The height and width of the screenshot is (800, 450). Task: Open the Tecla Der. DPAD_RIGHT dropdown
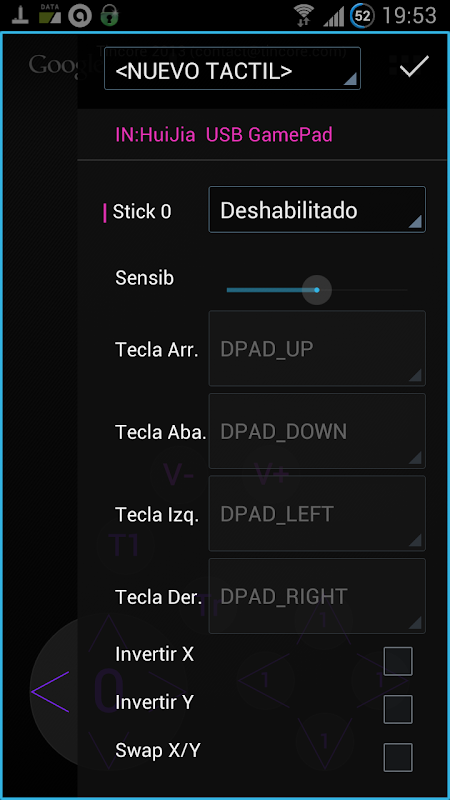(x=317, y=596)
